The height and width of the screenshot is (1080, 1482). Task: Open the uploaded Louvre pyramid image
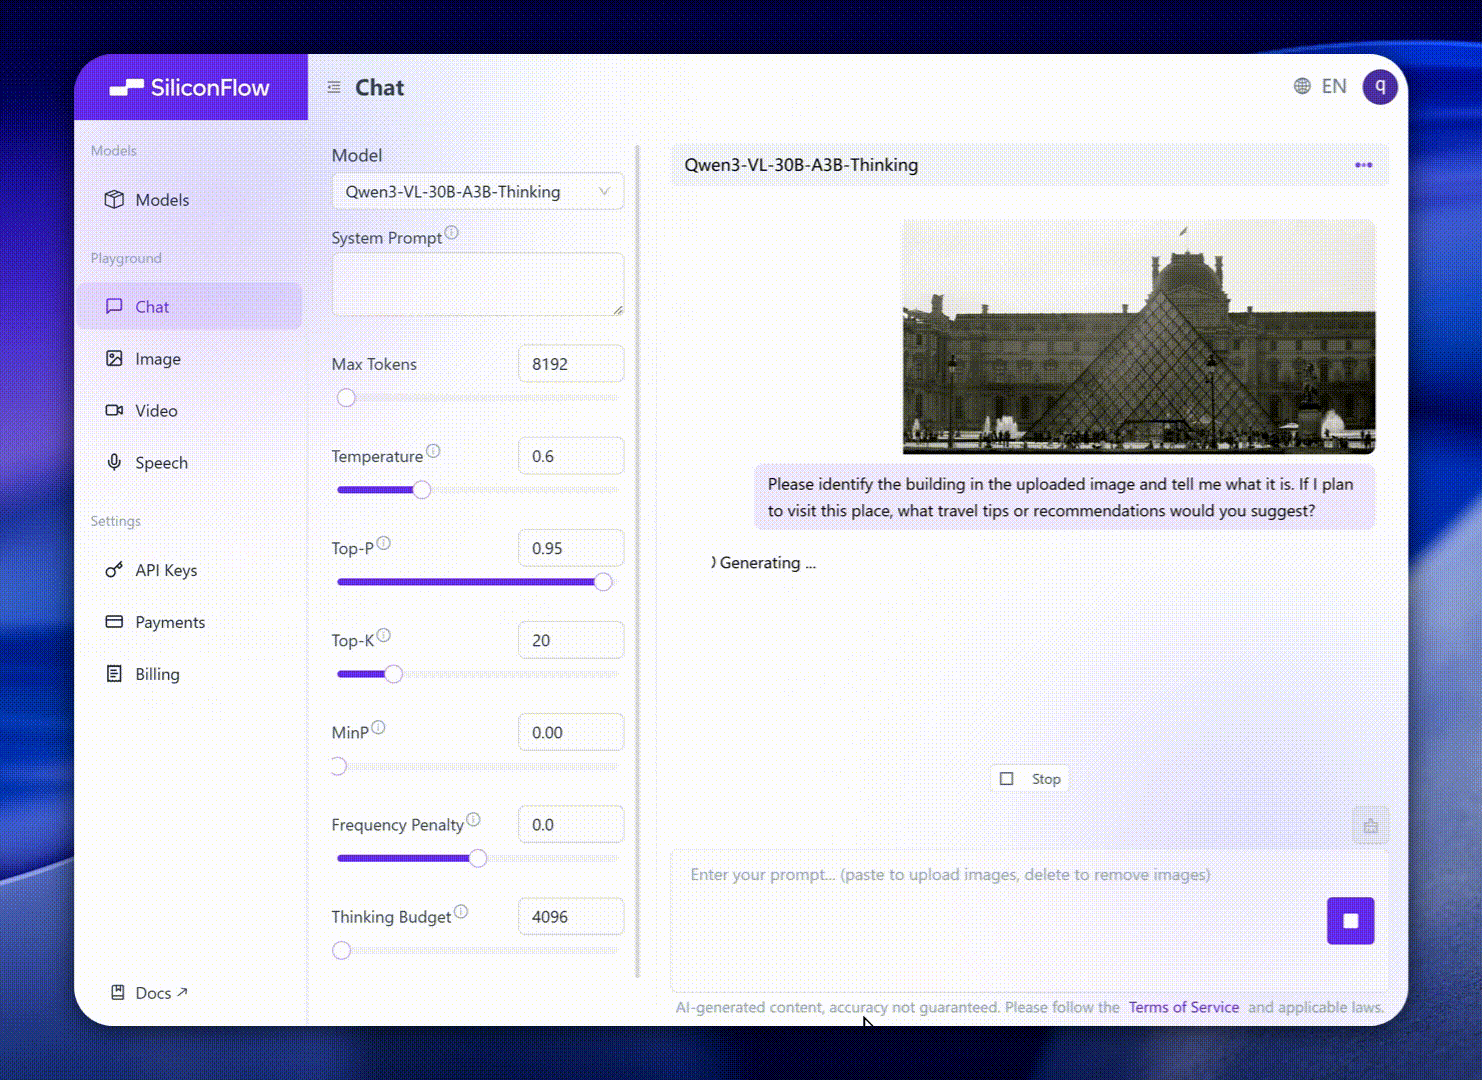coord(1139,337)
